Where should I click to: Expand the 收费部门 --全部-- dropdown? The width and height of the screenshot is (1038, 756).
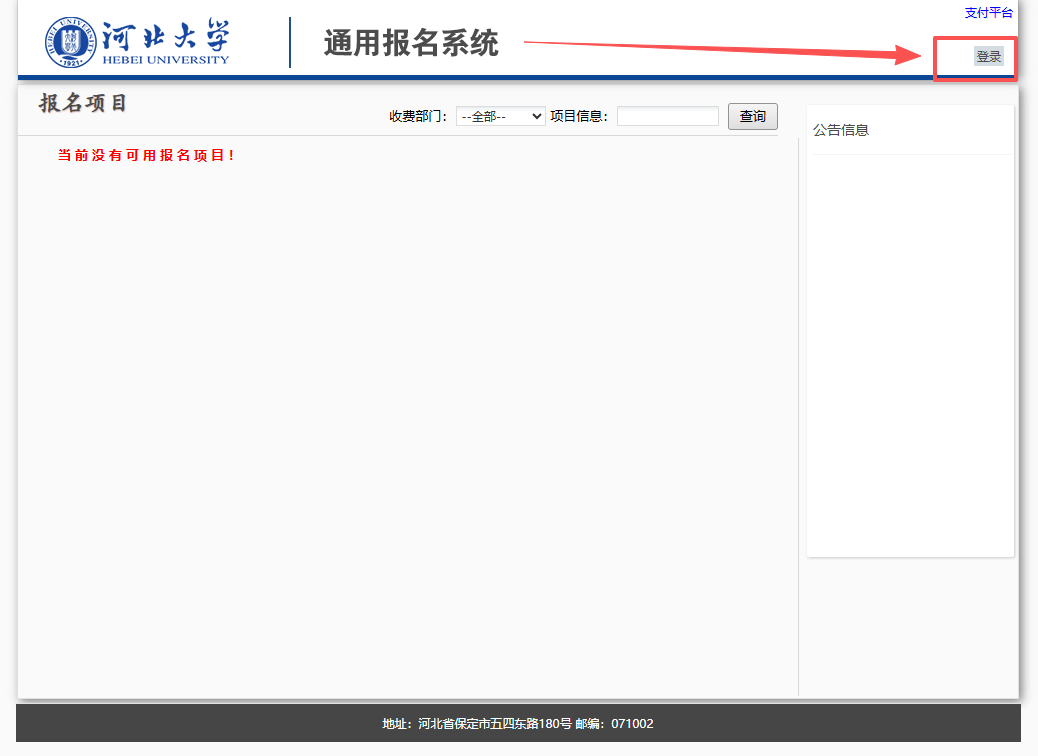pos(500,116)
